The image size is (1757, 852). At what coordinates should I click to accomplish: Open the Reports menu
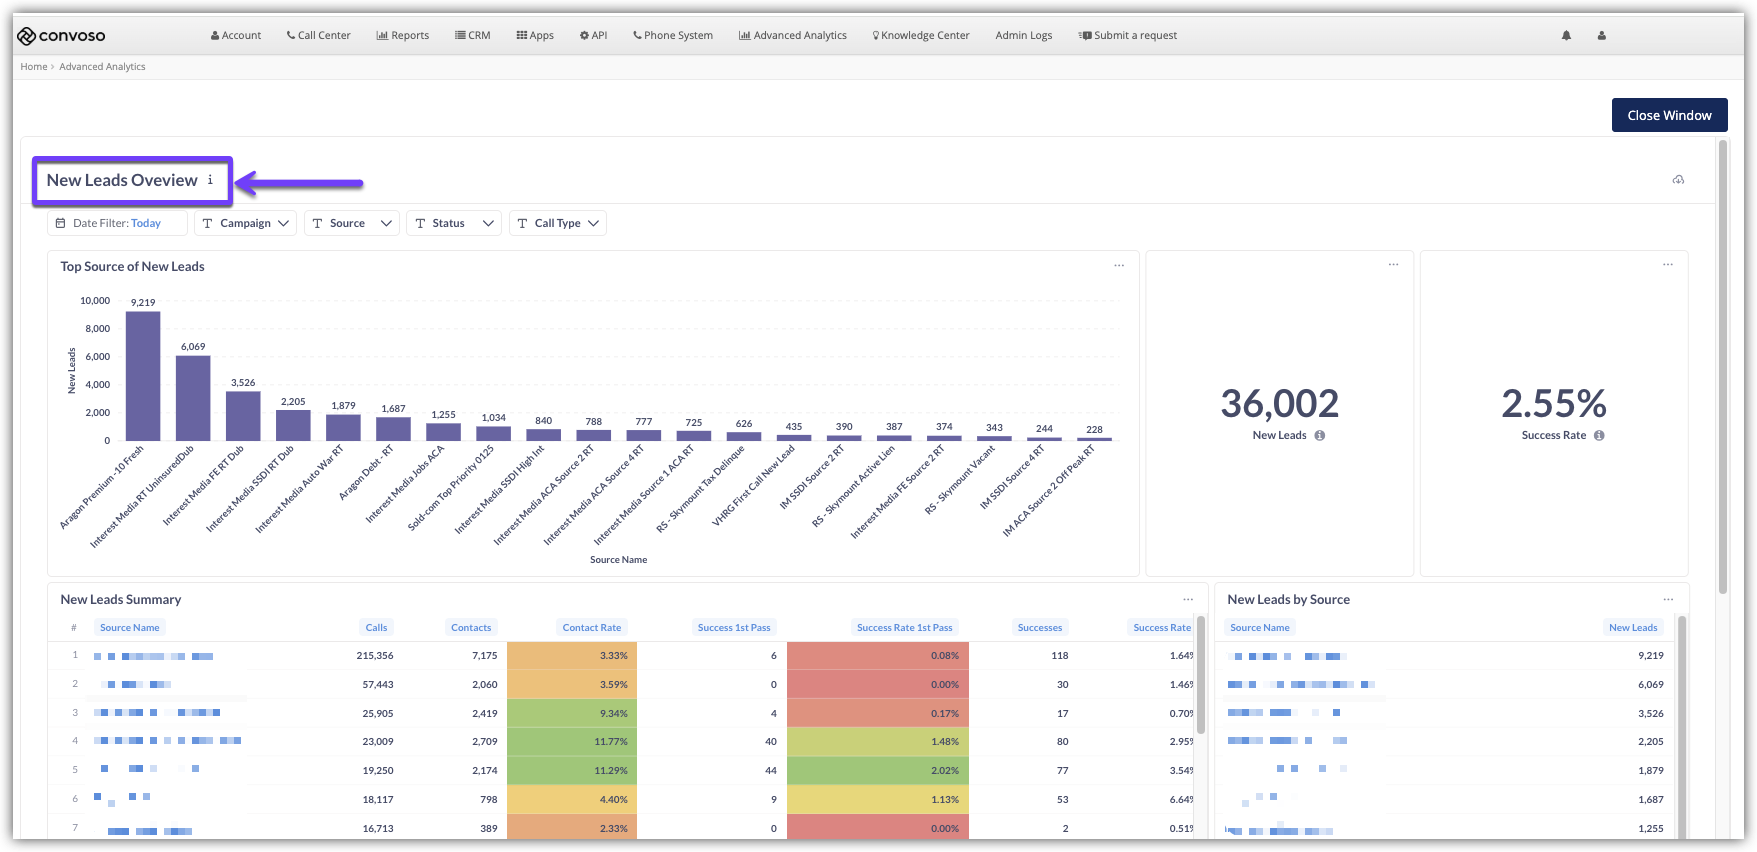403,36
